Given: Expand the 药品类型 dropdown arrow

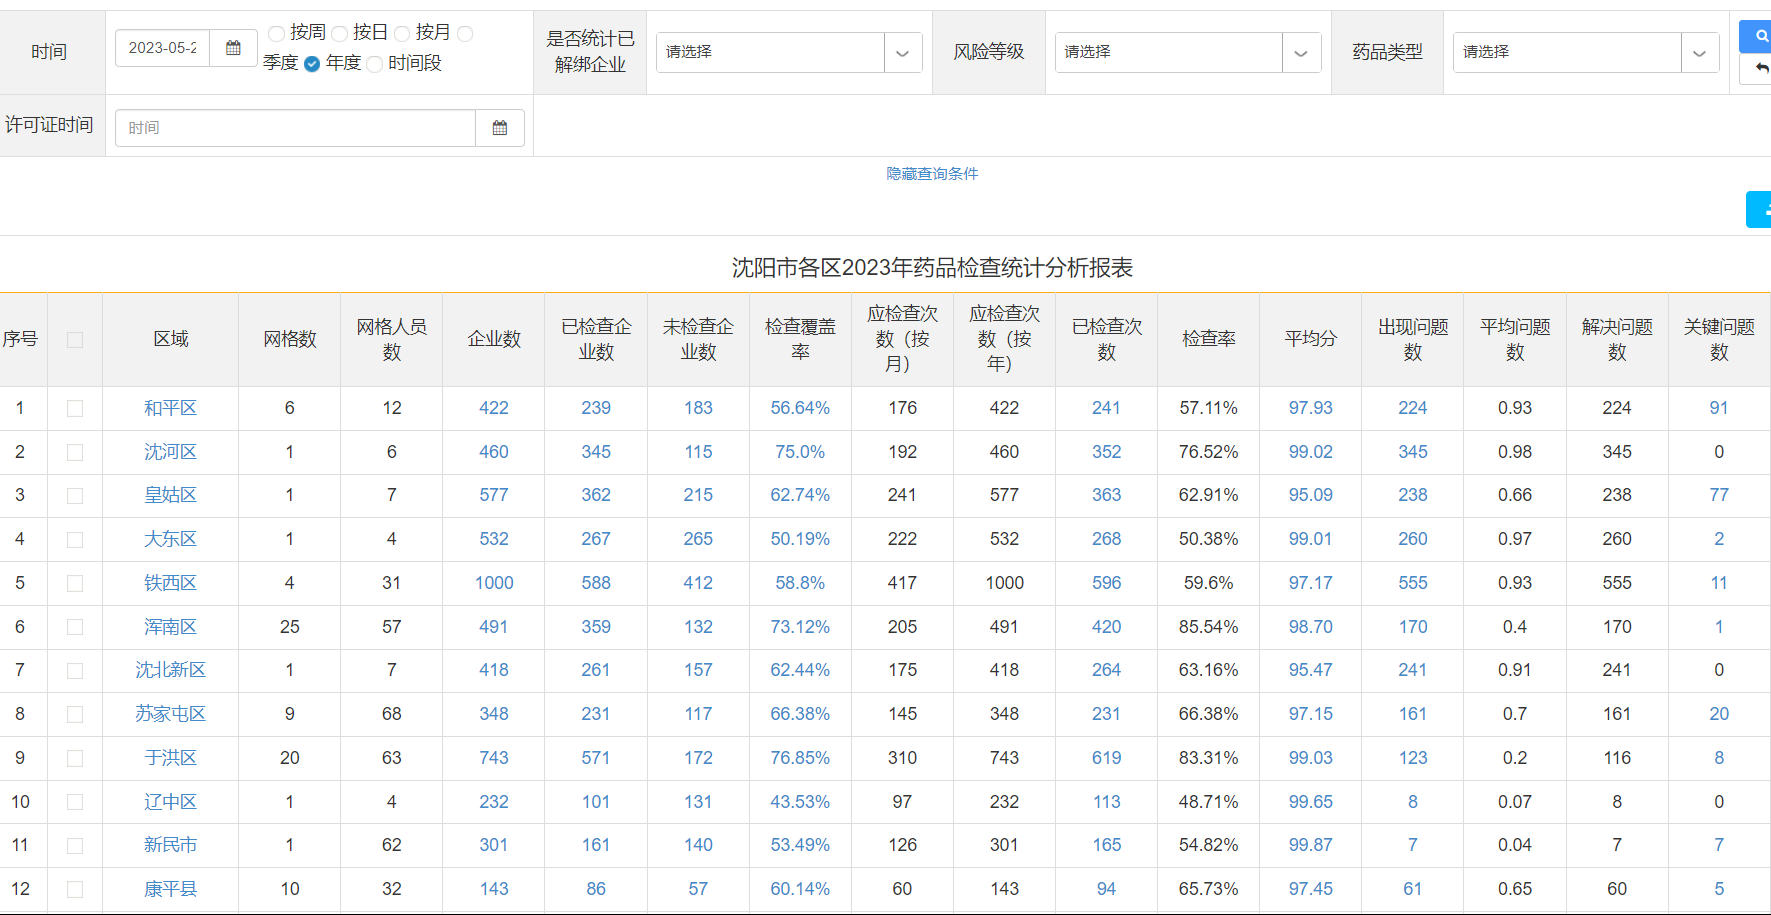Looking at the screenshot, I should tap(1699, 53).
